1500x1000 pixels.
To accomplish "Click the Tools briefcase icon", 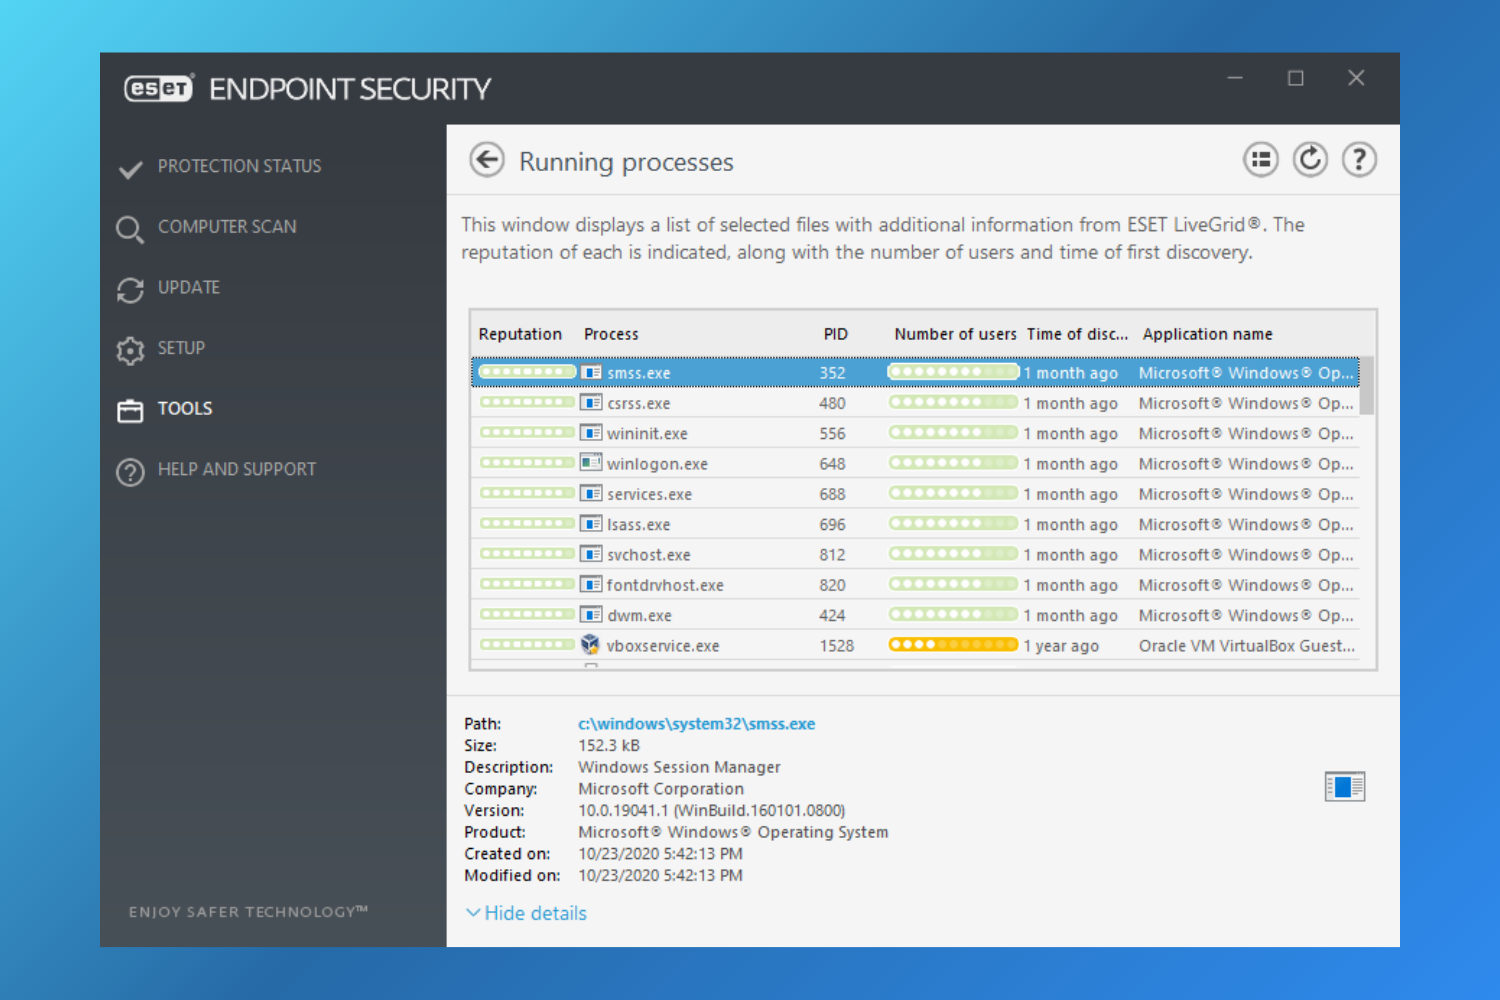I will [130, 411].
